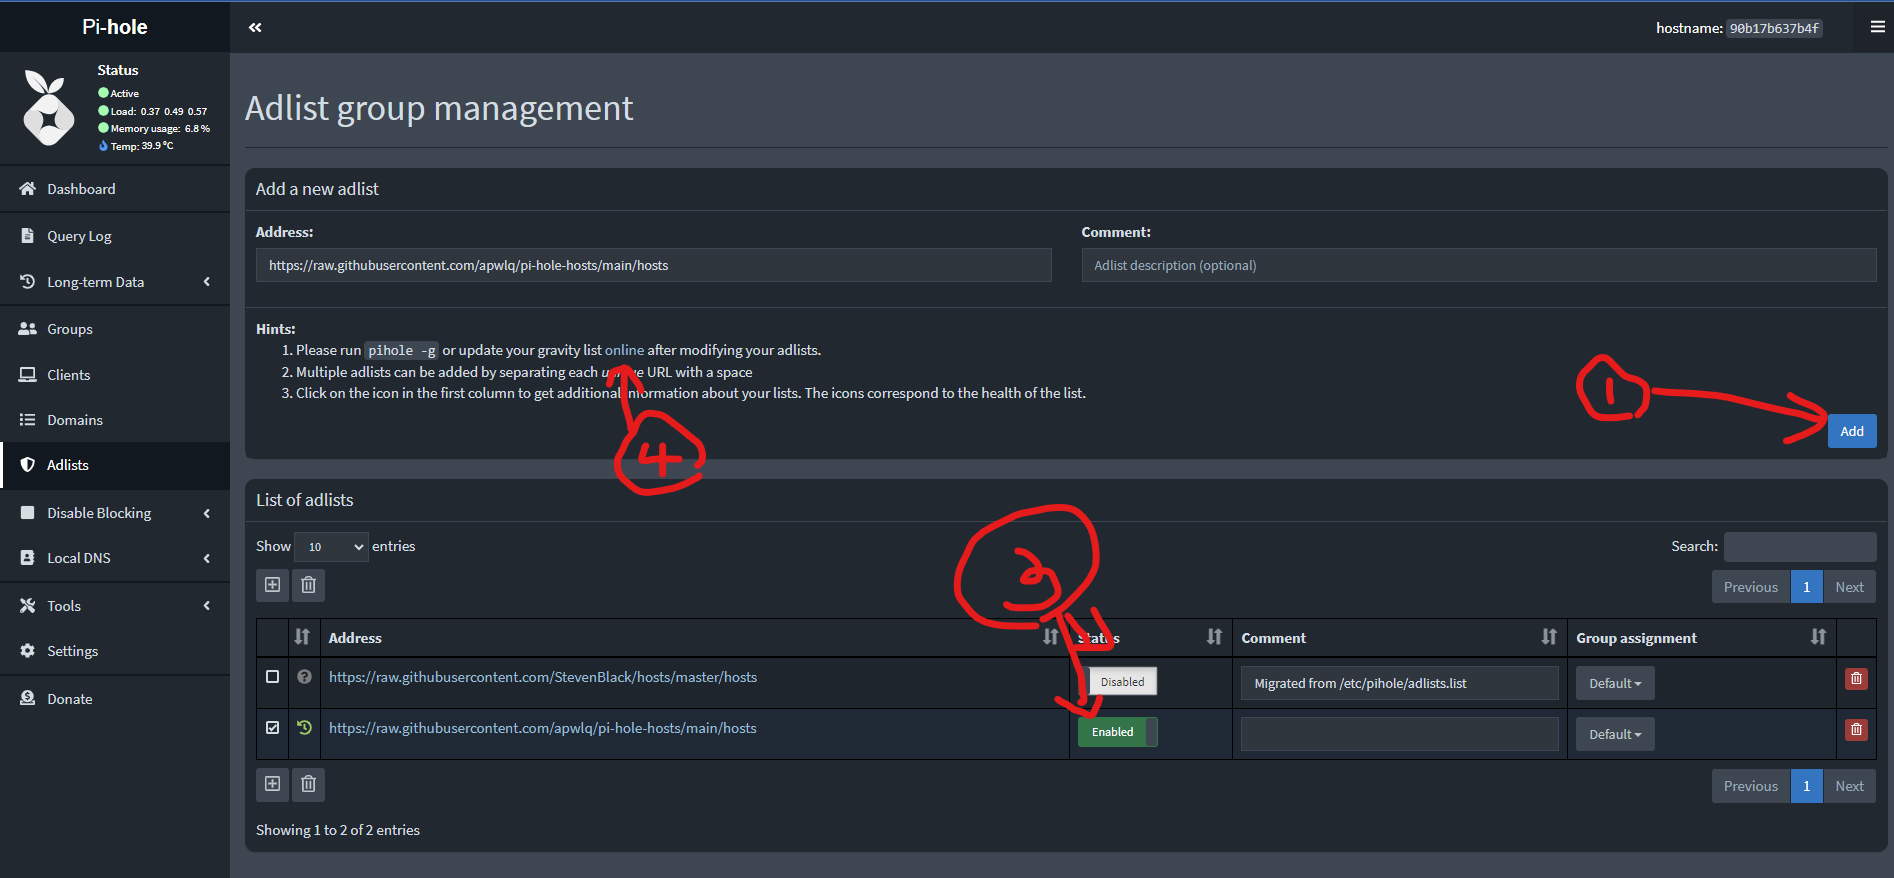
Task: Click the empty comment field for apwlq list
Action: 1400,734
